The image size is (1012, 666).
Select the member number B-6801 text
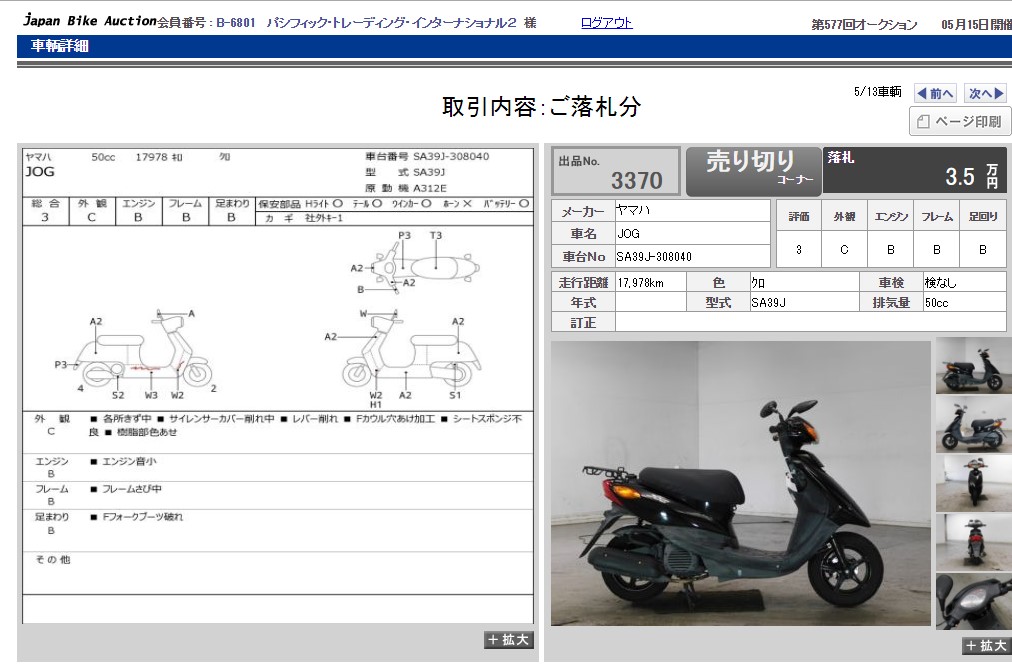236,23
